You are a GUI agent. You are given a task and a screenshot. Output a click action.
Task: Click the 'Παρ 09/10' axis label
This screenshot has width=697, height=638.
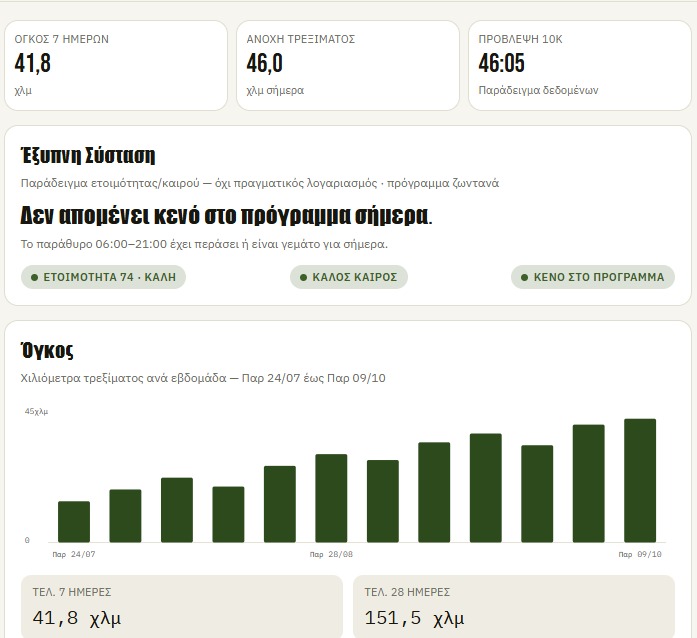[x=640, y=554]
